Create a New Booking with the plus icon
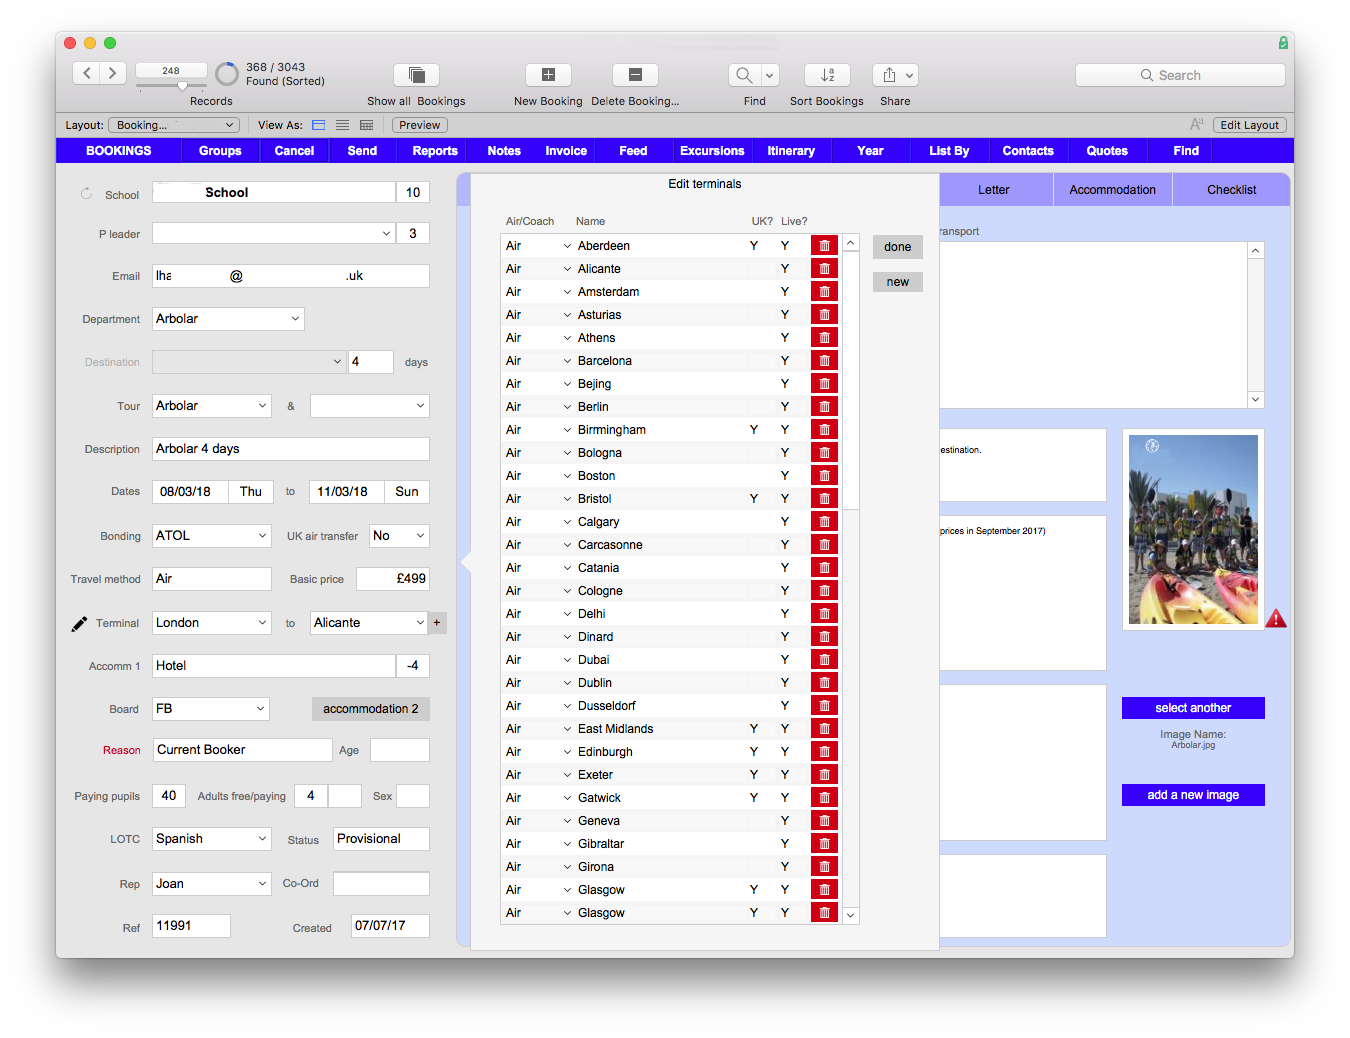The image size is (1350, 1038). (x=548, y=74)
